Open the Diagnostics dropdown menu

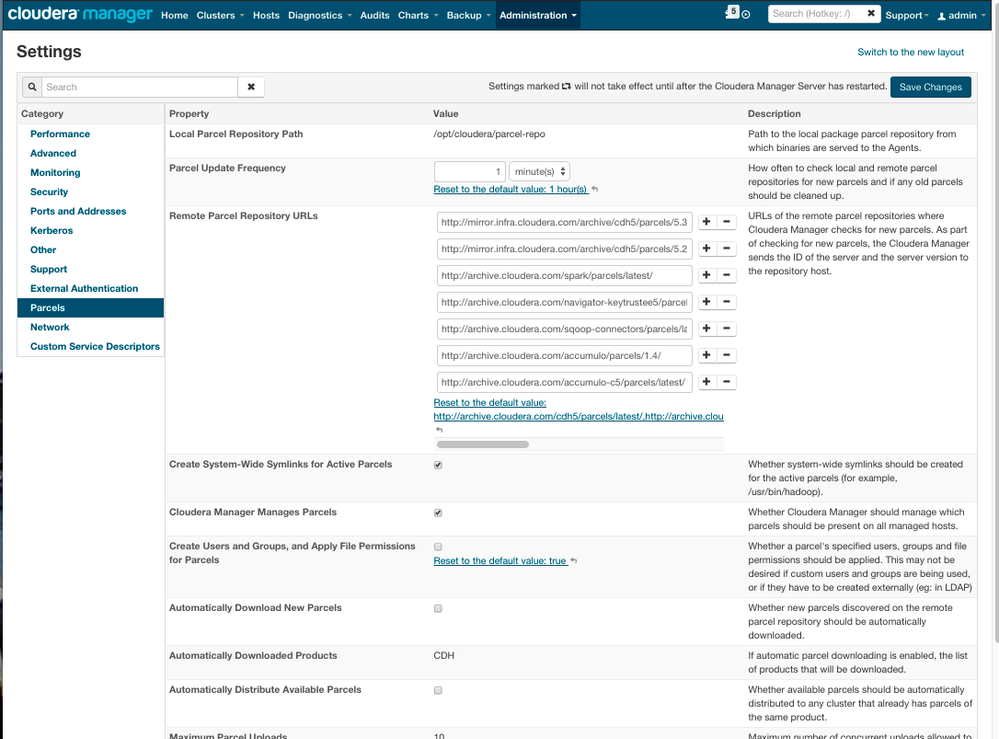320,15
